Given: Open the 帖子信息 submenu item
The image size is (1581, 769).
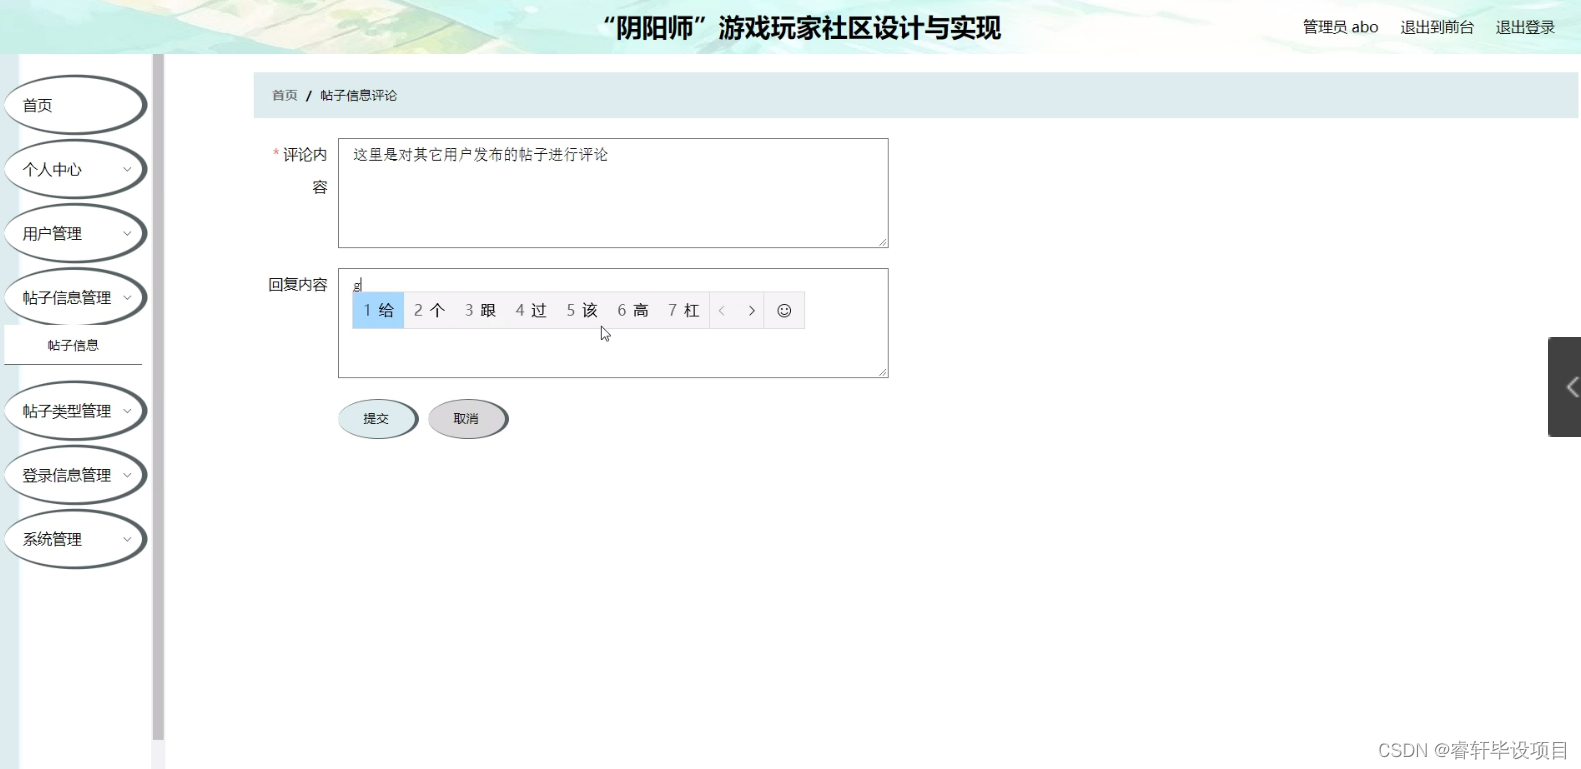Looking at the screenshot, I should click(73, 345).
